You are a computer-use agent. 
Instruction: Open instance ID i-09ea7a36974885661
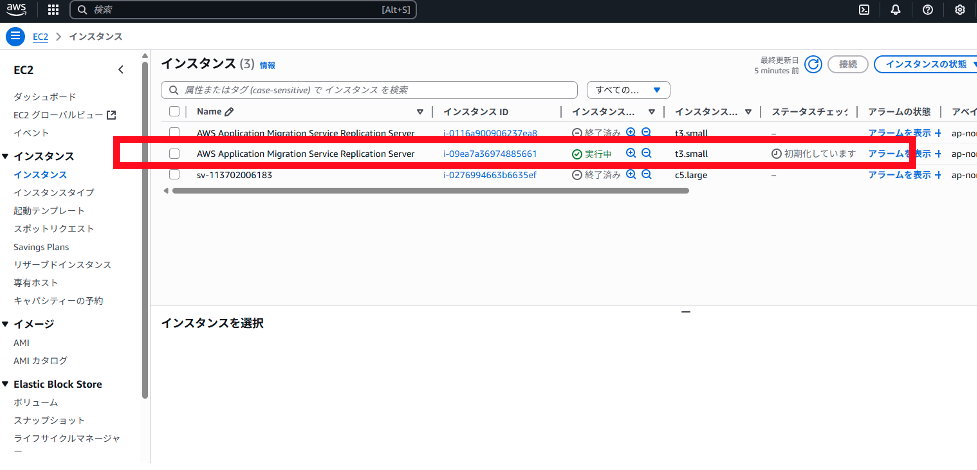pyautogui.click(x=490, y=154)
